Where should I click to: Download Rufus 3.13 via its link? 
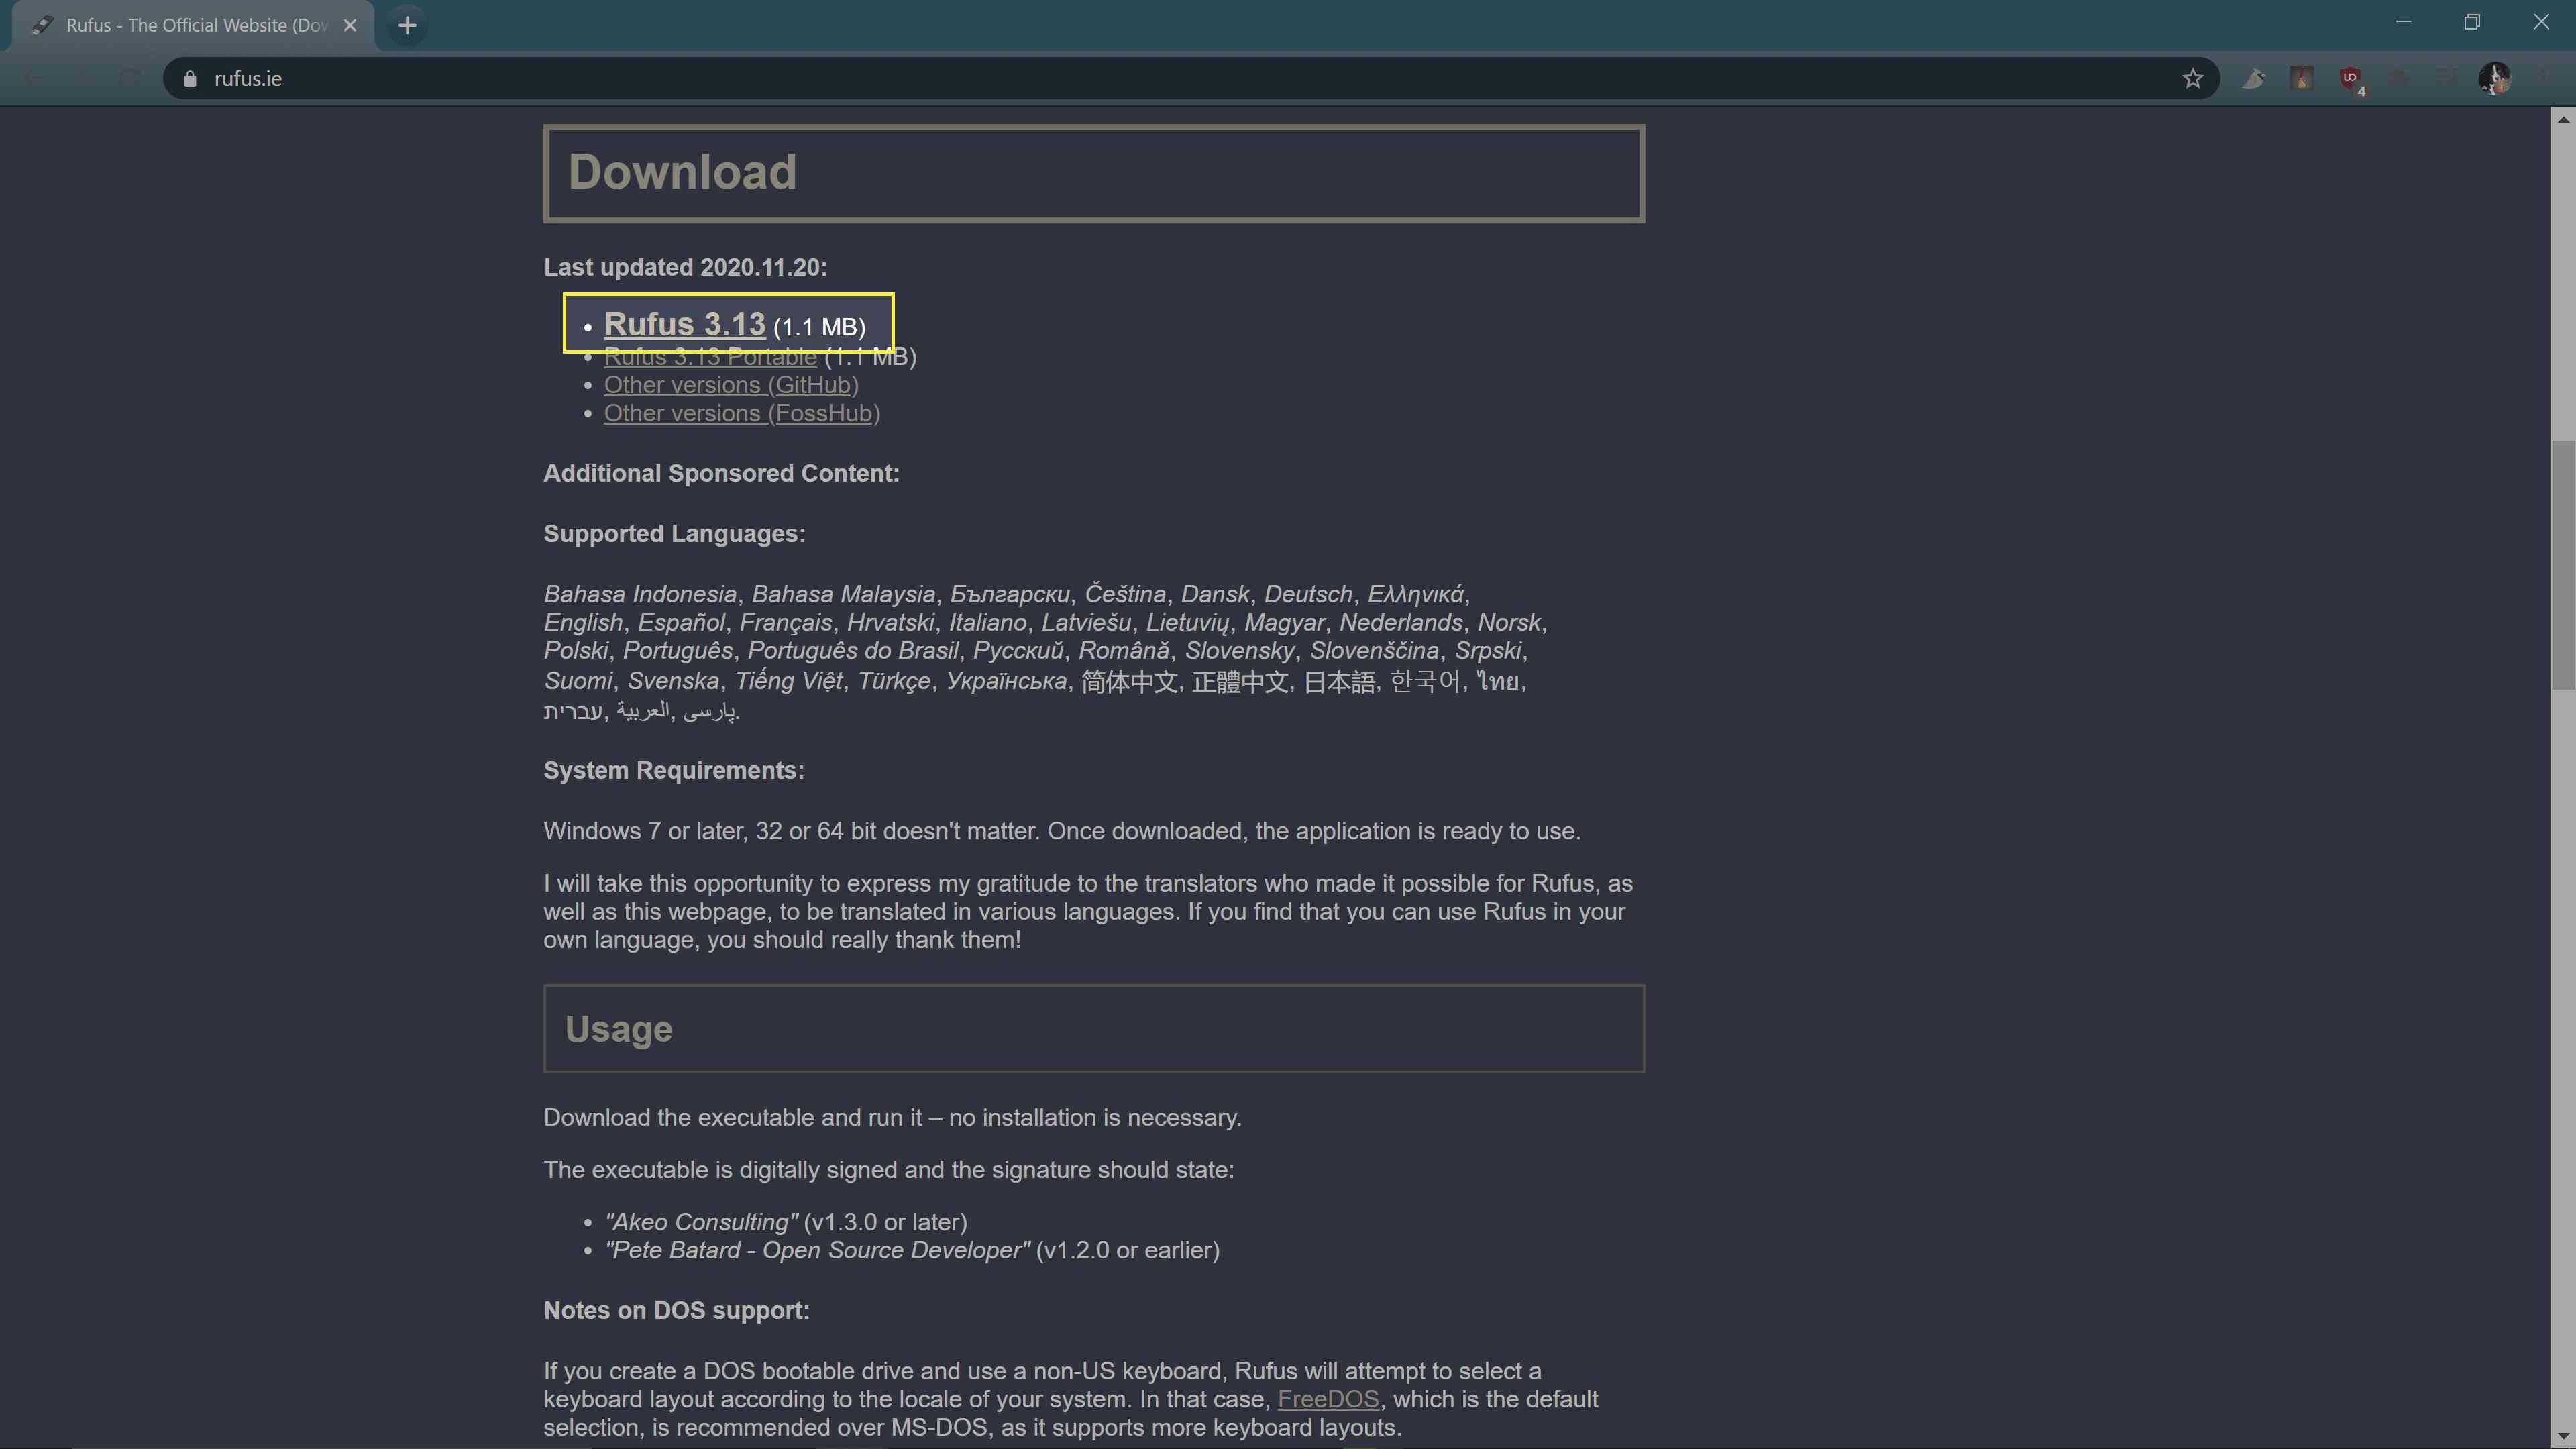click(x=684, y=324)
